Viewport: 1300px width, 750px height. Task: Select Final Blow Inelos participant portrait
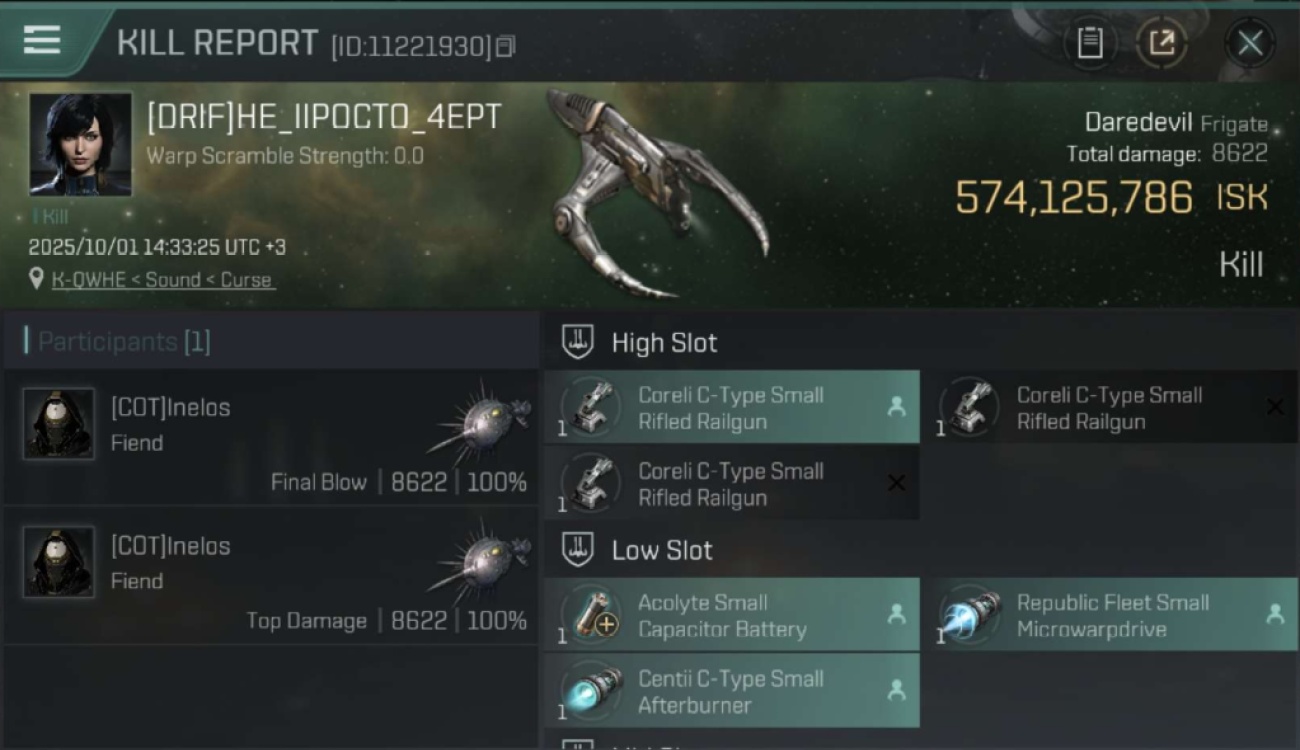point(59,424)
